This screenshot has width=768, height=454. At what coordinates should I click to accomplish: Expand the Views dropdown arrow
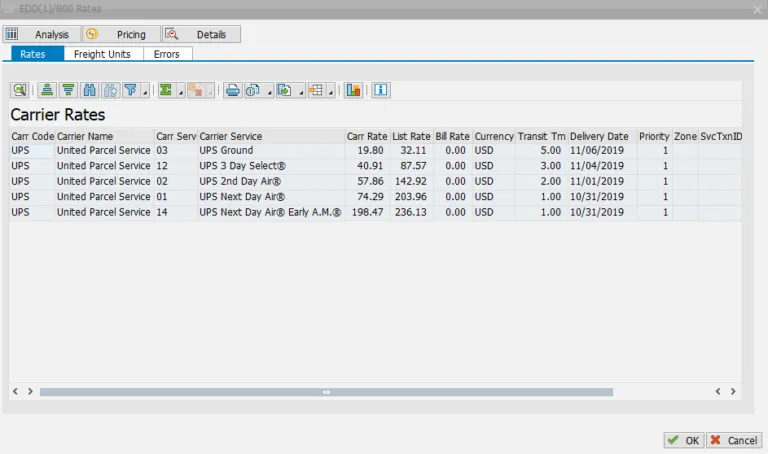269,91
